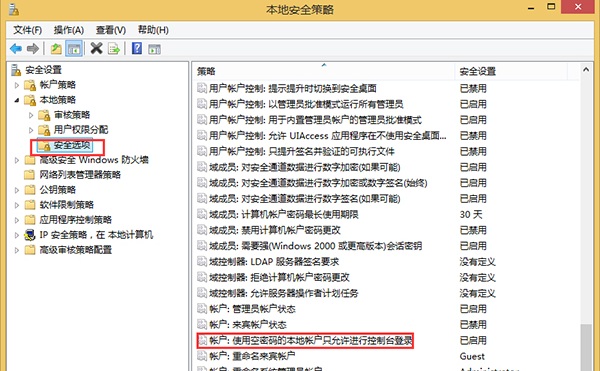Go up one level with folder icon
The width and height of the screenshot is (600, 371).
pos(56,49)
